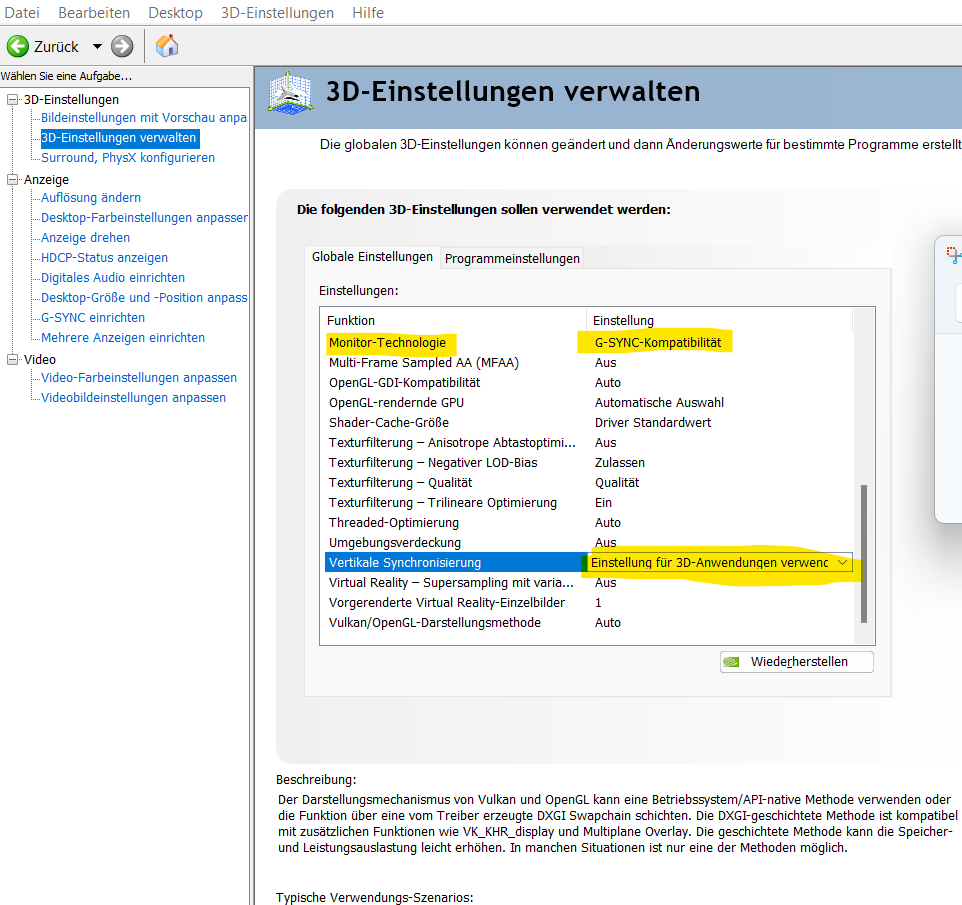962x905 pixels.
Task: Click the 3D settings header cube icon
Action: click(x=291, y=93)
